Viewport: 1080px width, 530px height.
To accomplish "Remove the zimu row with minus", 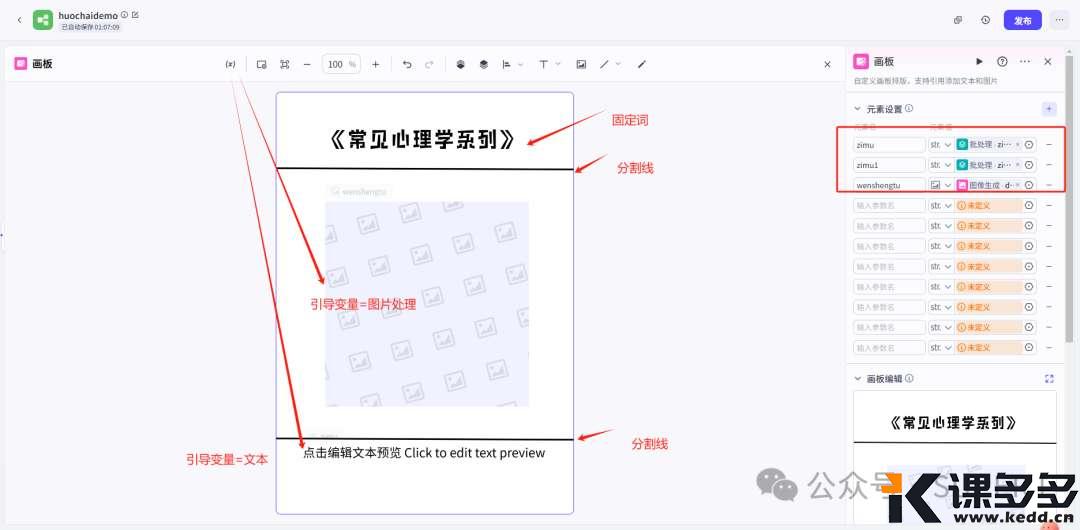I will tap(1049, 145).
